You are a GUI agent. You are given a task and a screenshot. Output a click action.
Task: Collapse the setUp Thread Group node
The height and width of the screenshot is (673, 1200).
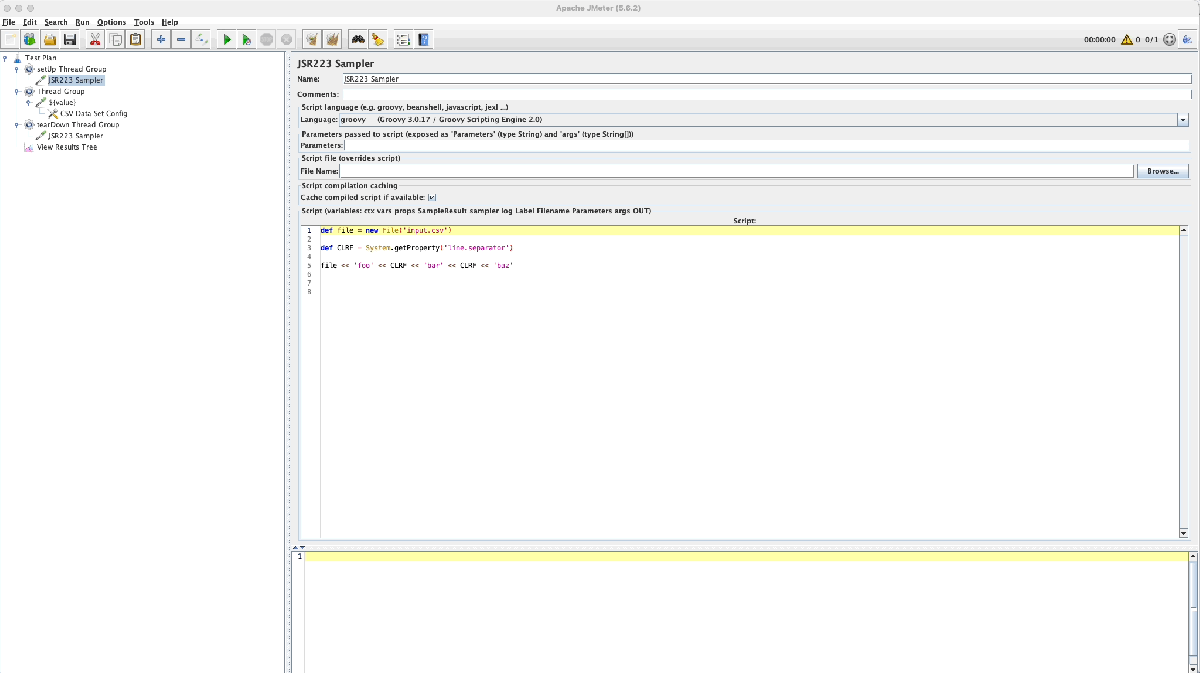[17, 69]
